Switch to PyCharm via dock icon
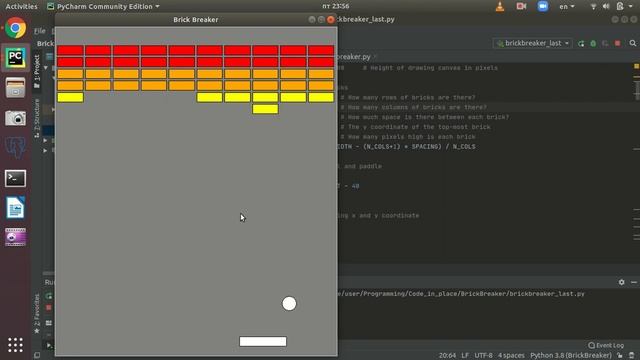 (16, 58)
